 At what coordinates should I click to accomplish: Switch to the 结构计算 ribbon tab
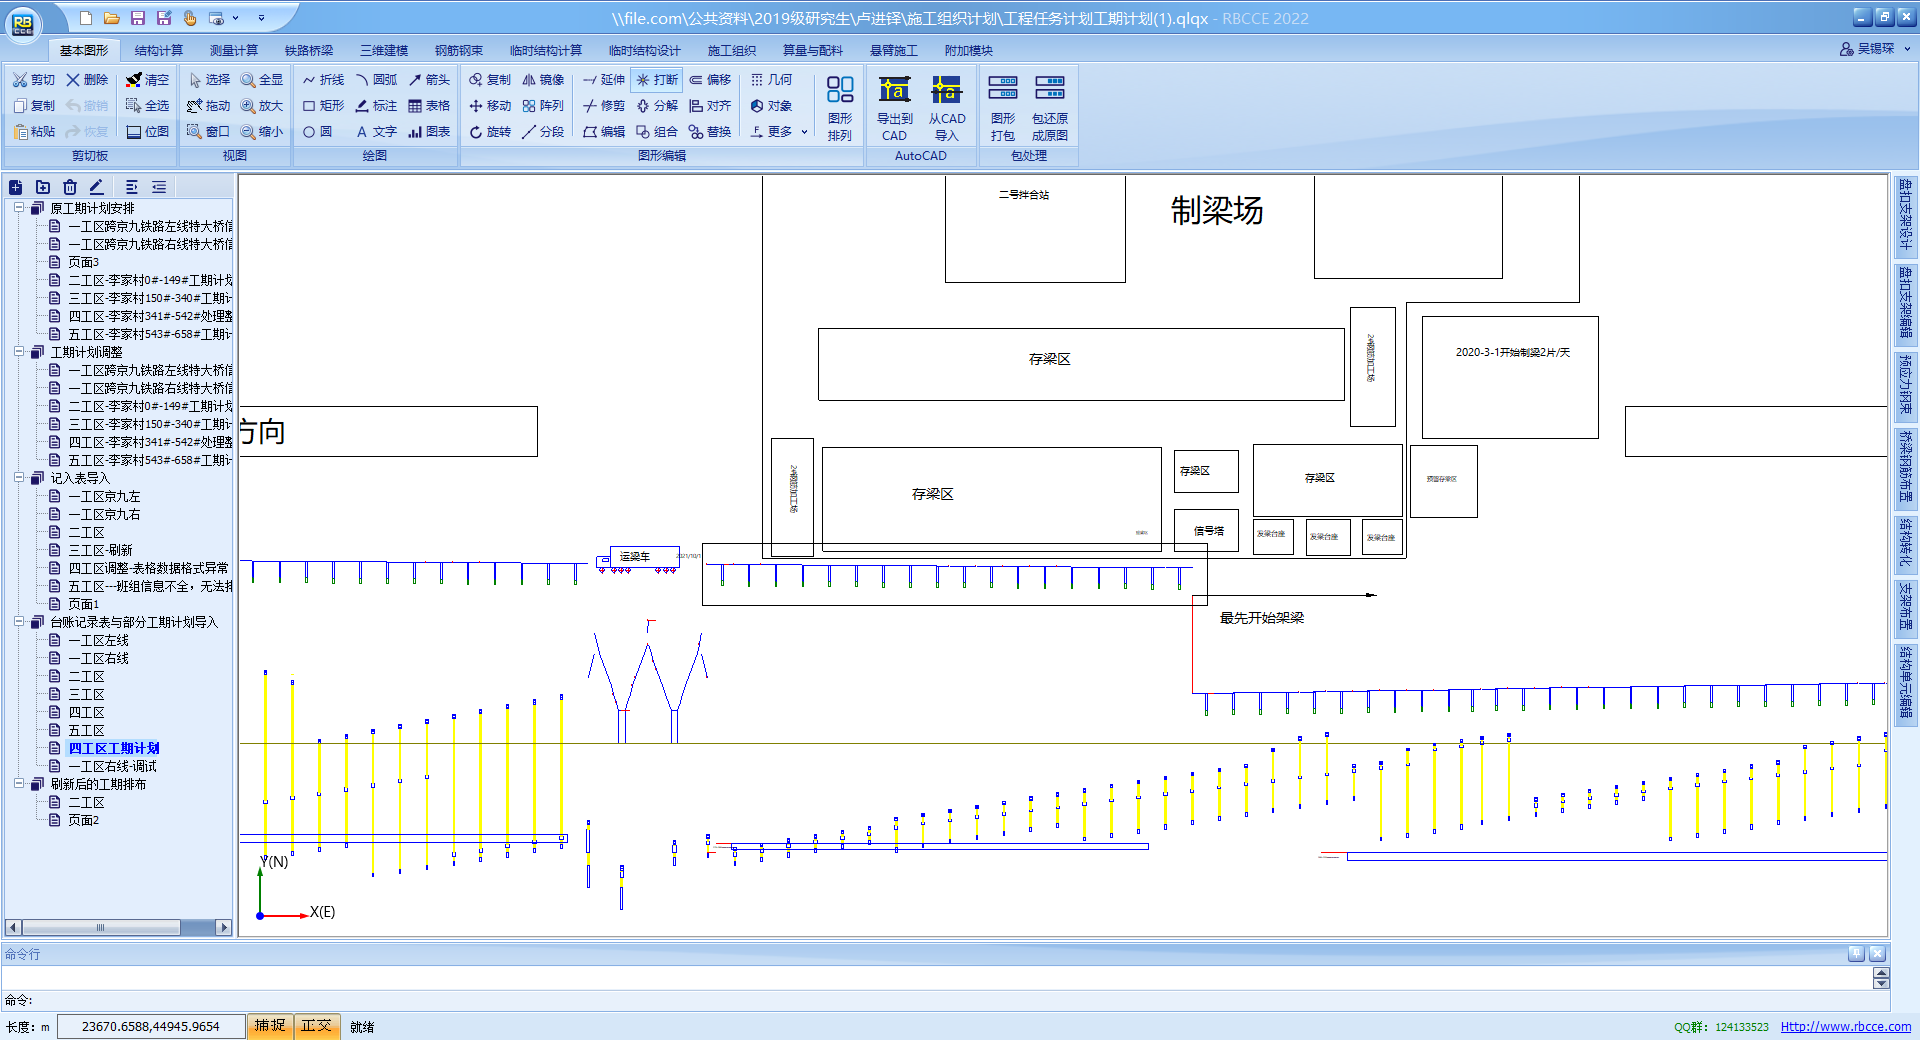click(x=159, y=50)
